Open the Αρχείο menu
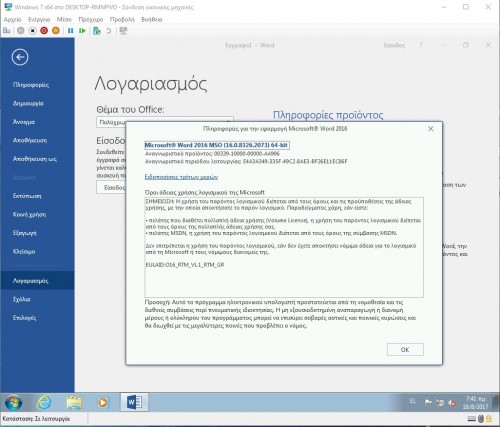The image size is (500, 427). pos(13,20)
